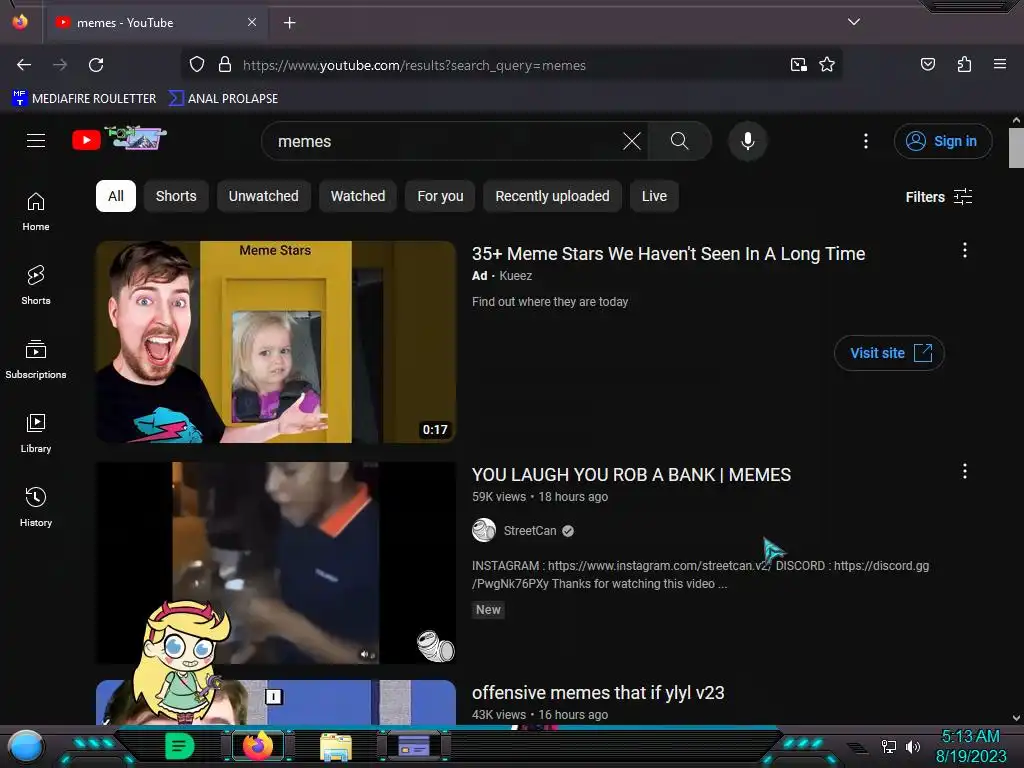This screenshot has height=768, width=1024.
Task: Open options for Meme Stars ad
Action: [965, 250]
